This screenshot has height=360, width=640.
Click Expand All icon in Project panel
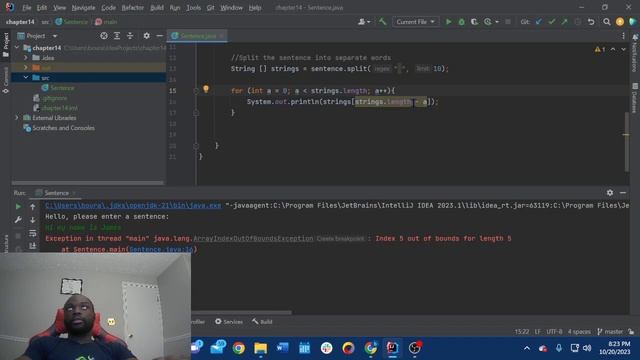click(117, 36)
